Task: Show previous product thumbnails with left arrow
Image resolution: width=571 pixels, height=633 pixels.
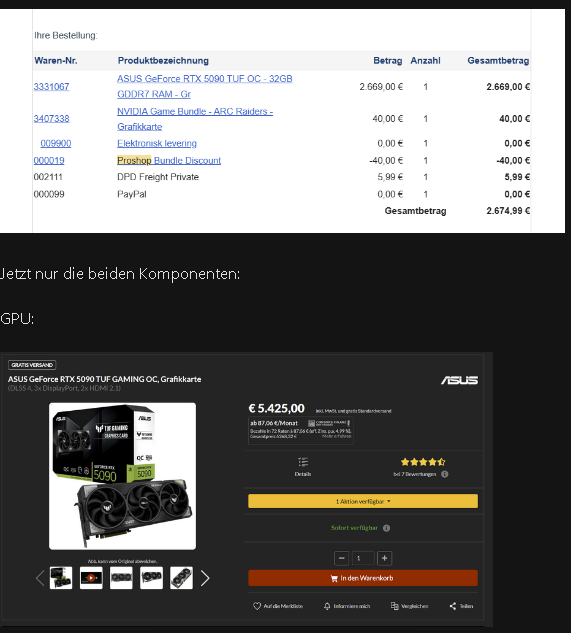Action: [x=40, y=578]
